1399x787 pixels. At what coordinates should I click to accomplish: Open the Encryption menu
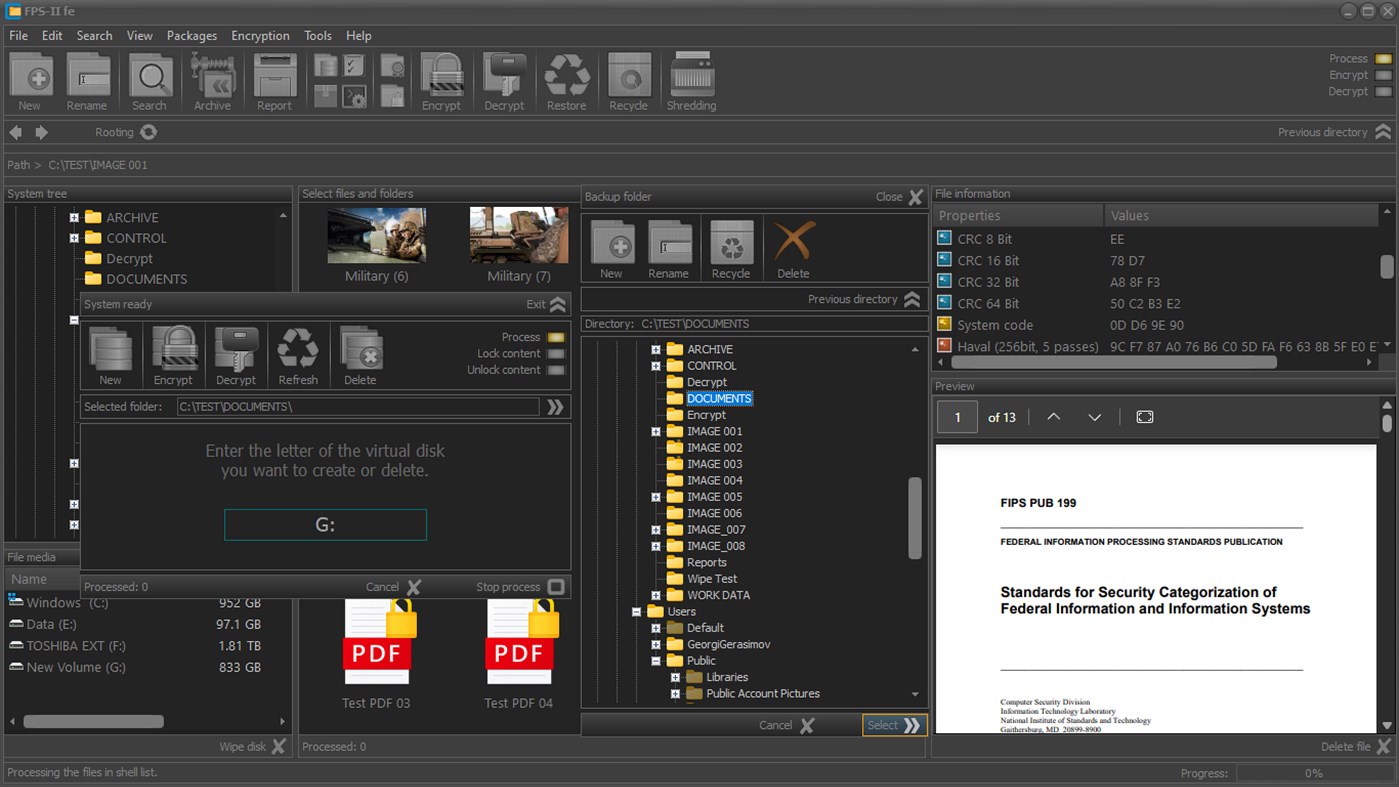tap(260, 35)
